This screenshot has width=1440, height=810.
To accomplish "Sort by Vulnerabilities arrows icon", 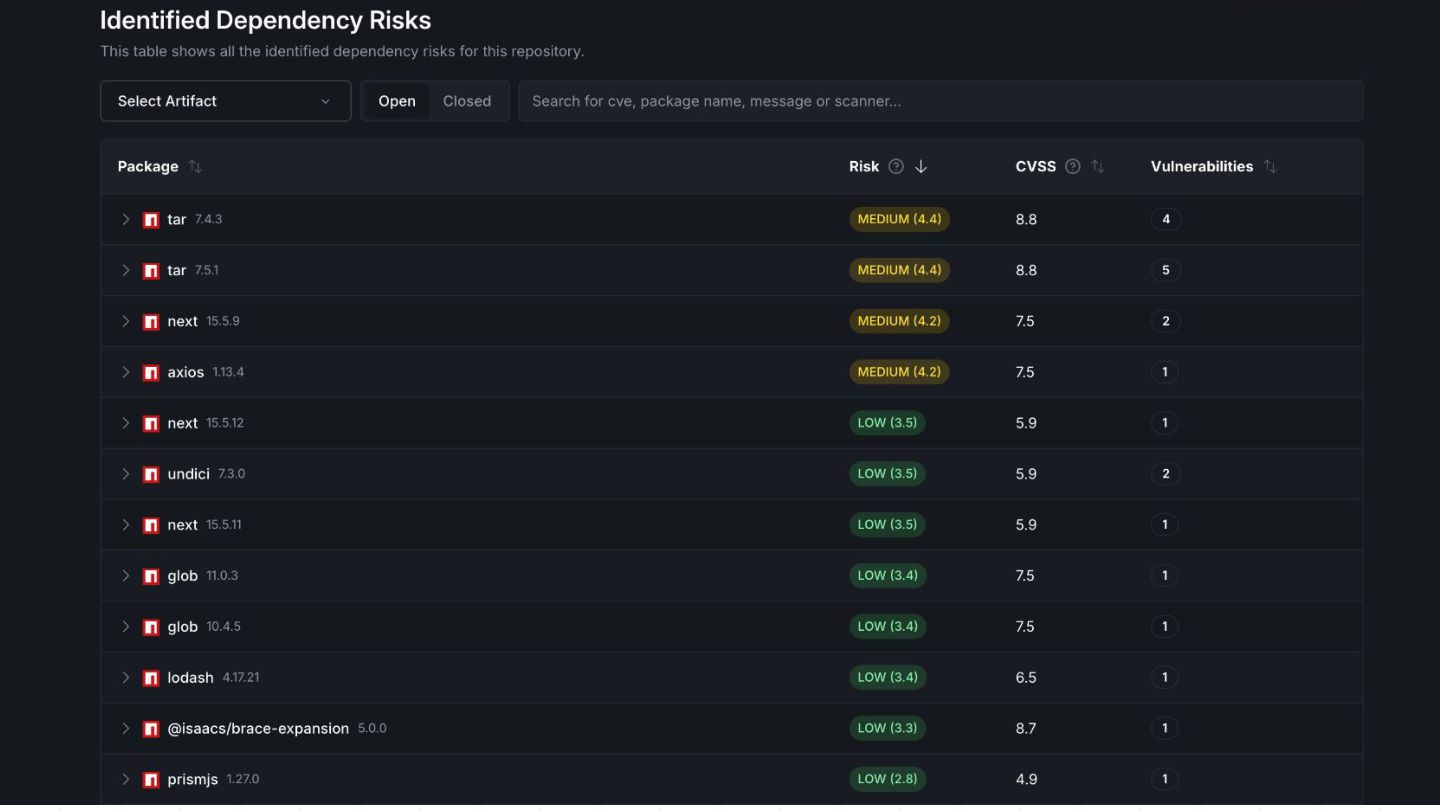I will pos(1270,167).
